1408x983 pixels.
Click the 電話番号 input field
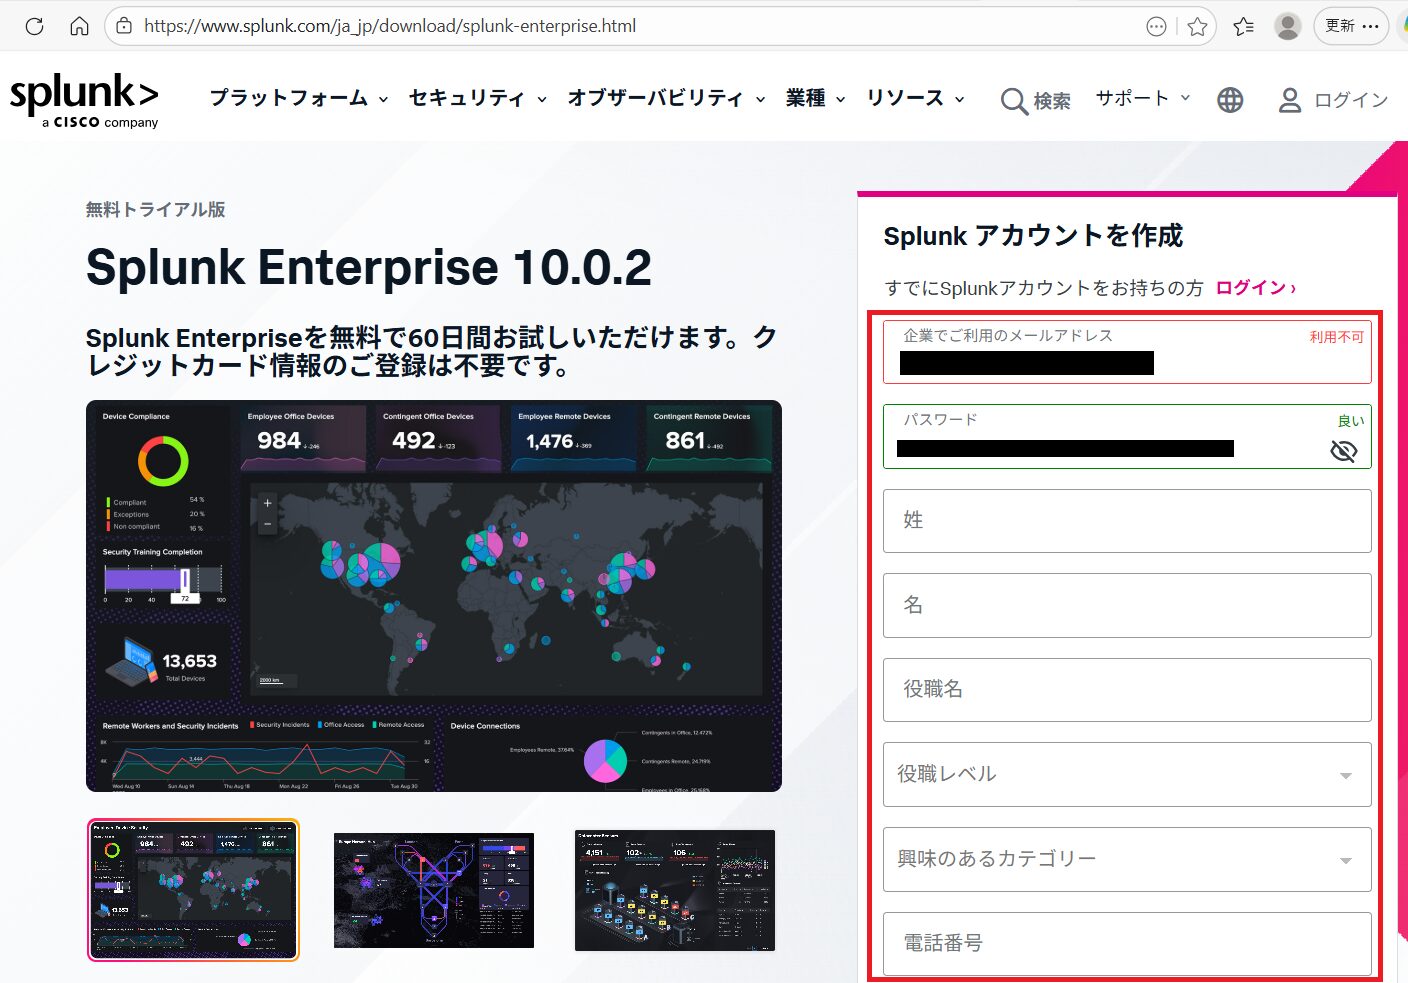click(1127, 943)
